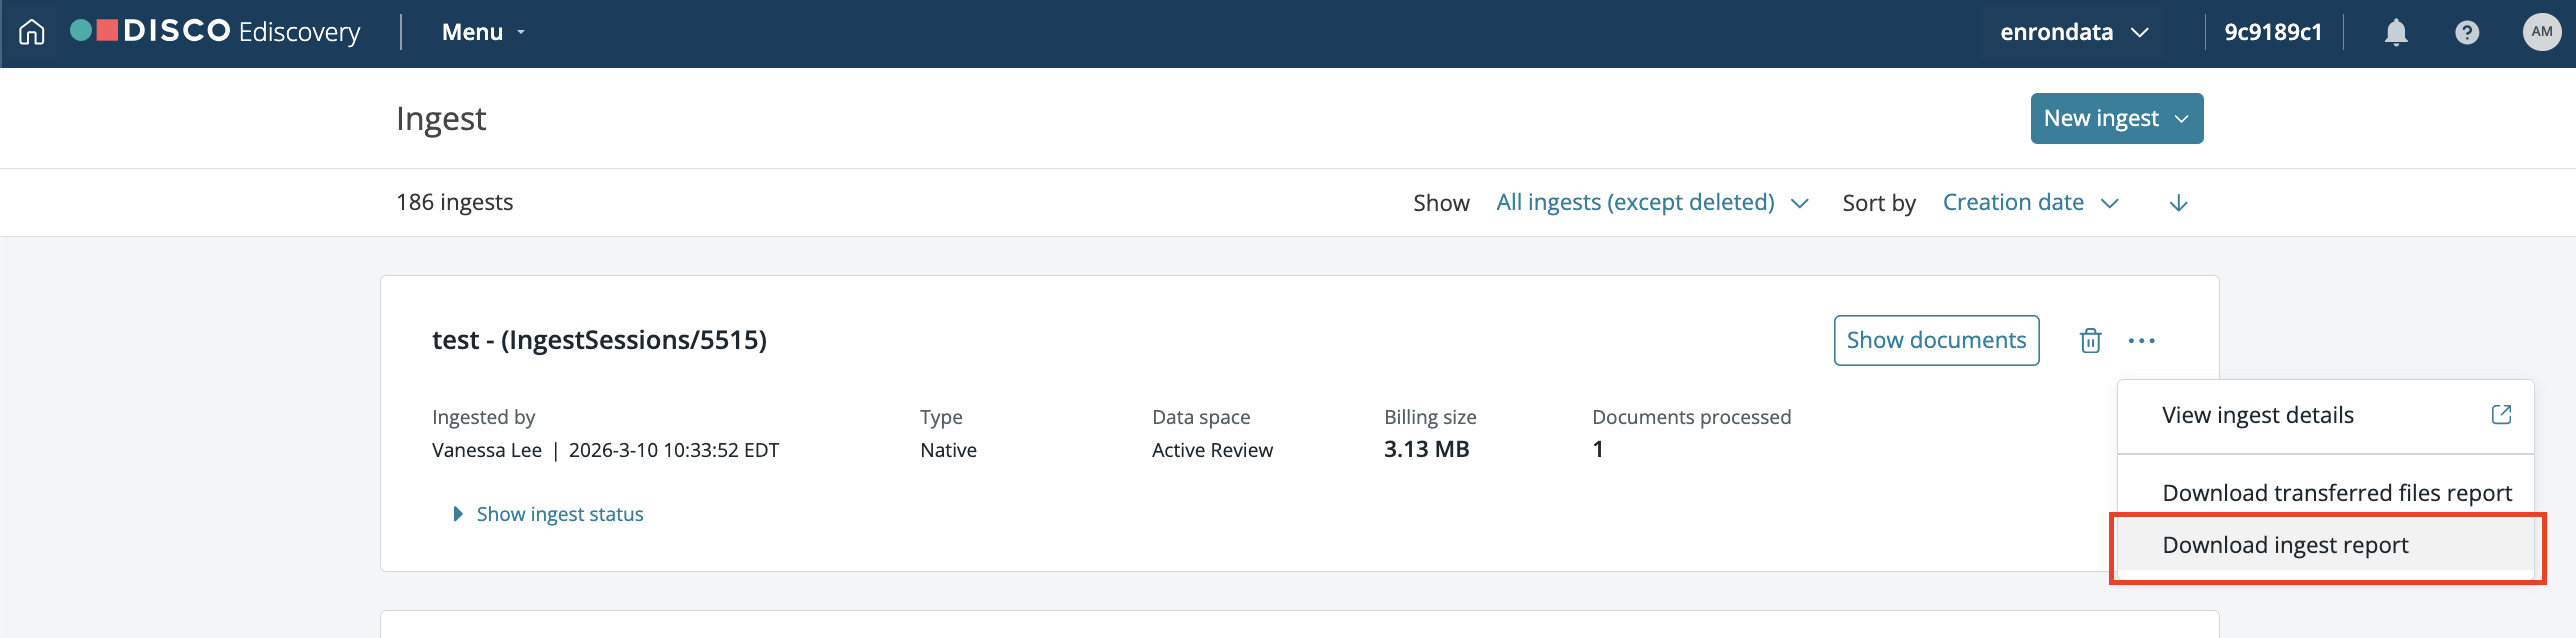Click Active Review data space value

click(1212, 450)
